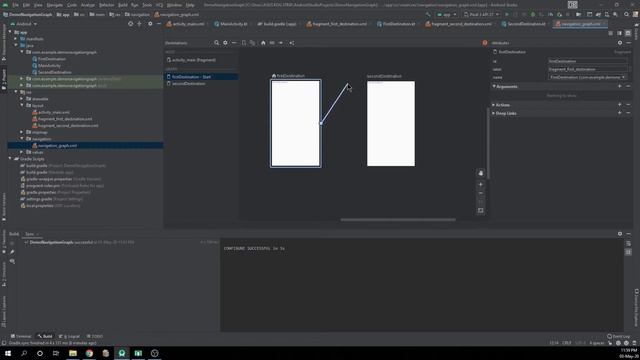
Task: Click the Run app green play icon
Action: [x=507, y=14]
